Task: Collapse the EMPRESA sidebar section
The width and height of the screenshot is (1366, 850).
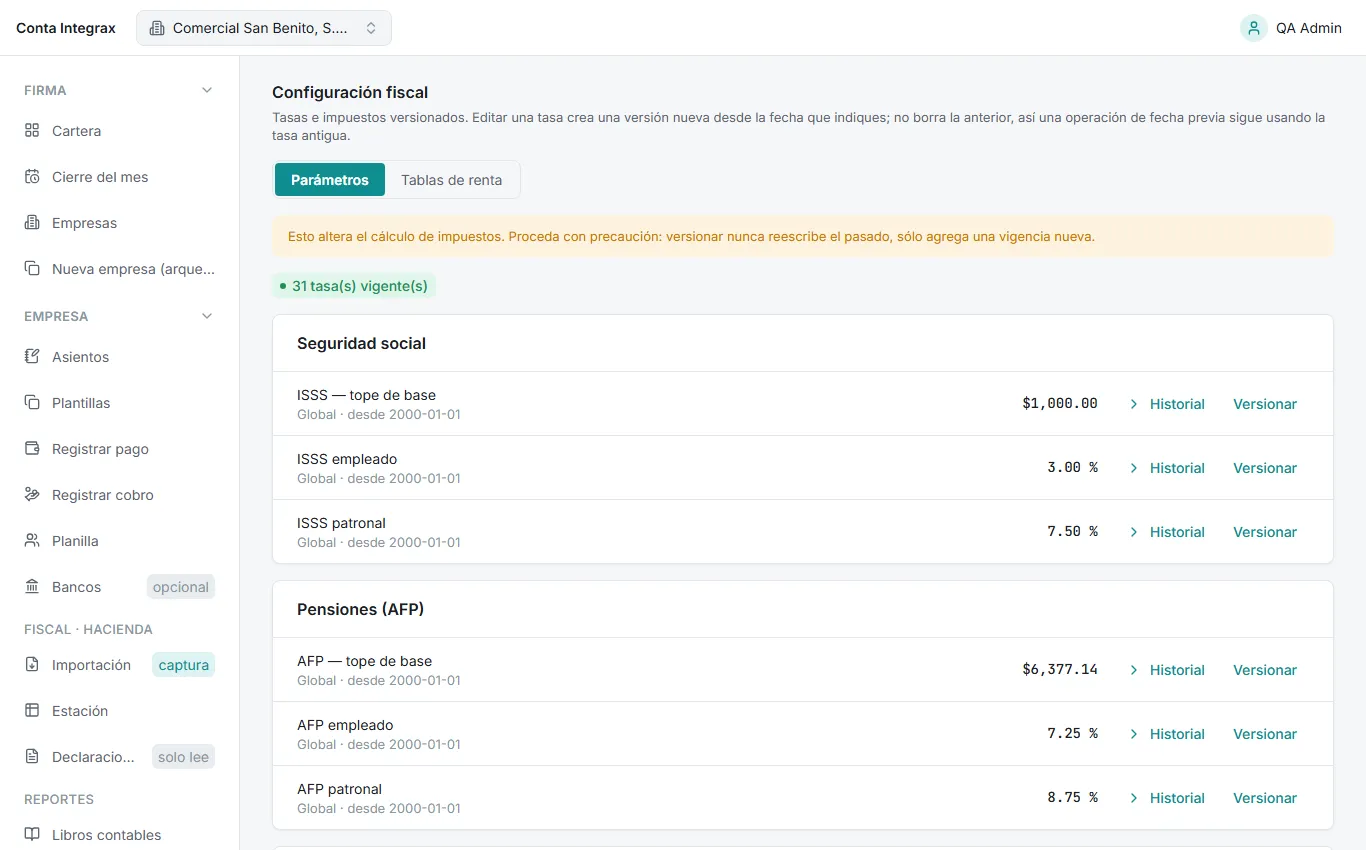Action: pyautogui.click(x=207, y=316)
